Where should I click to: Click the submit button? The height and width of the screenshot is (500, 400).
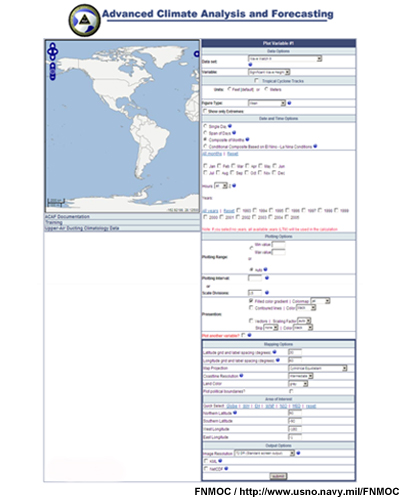point(278,476)
